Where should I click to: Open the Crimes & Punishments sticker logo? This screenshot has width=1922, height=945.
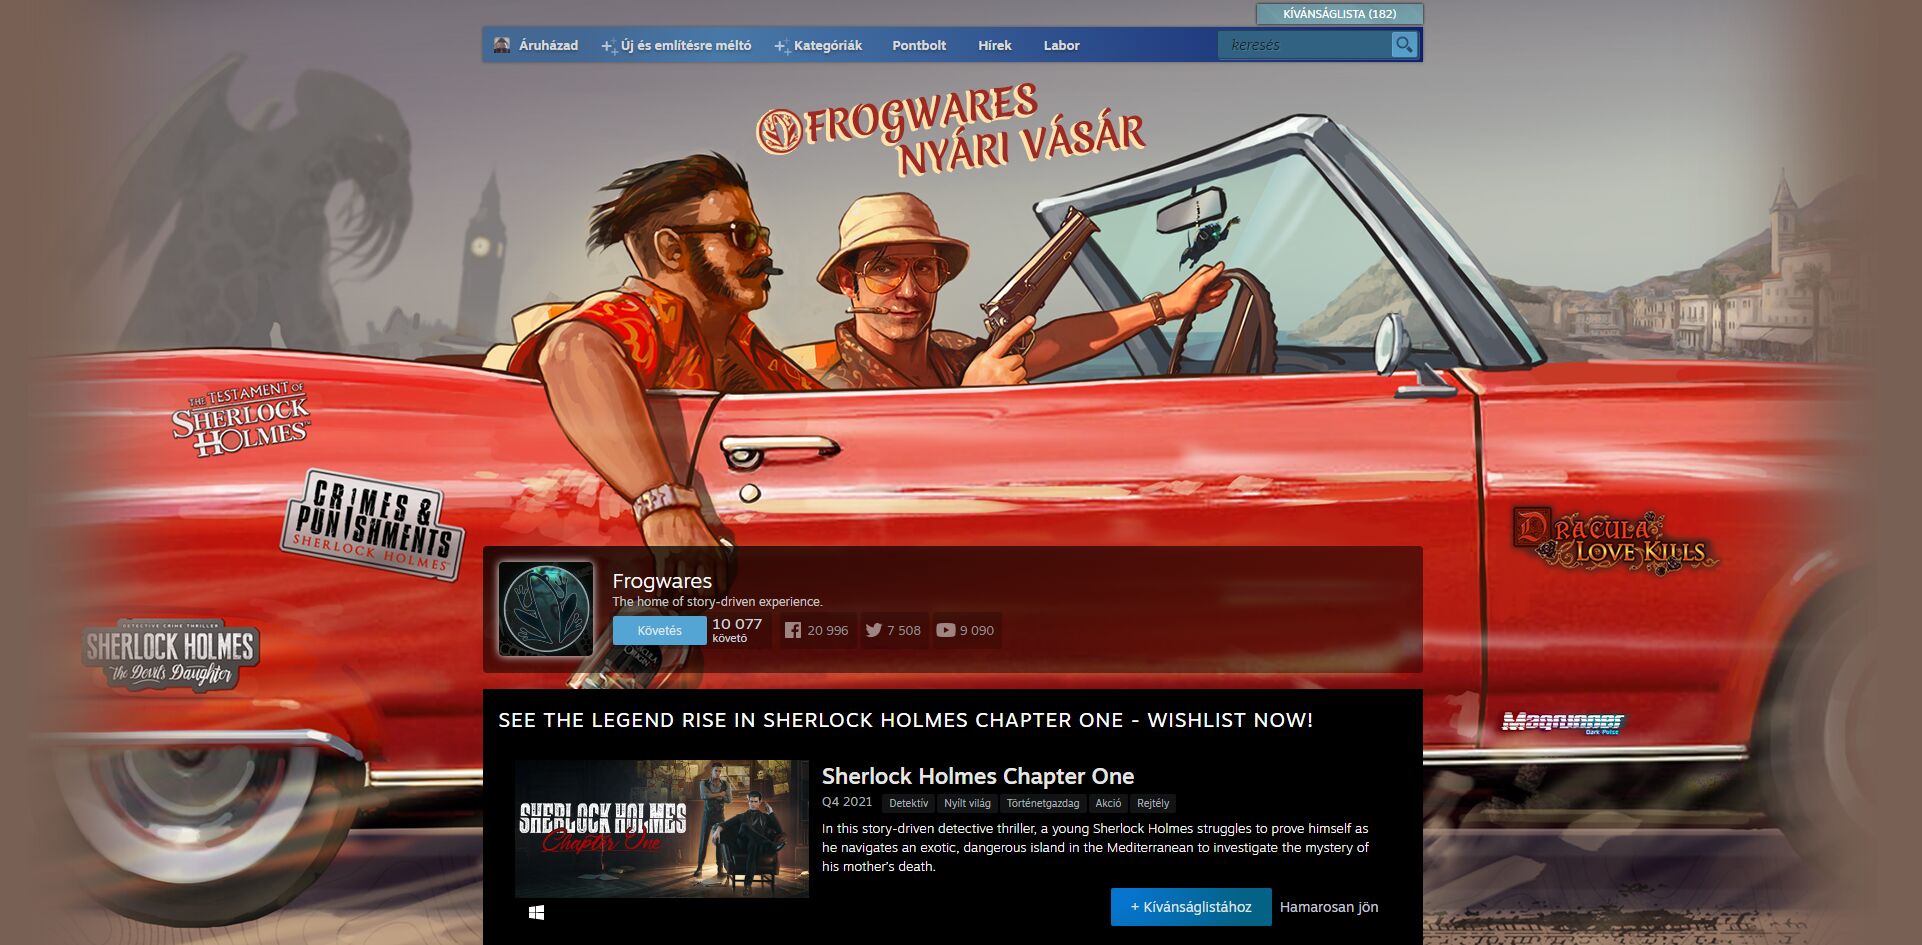coord(372,524)
